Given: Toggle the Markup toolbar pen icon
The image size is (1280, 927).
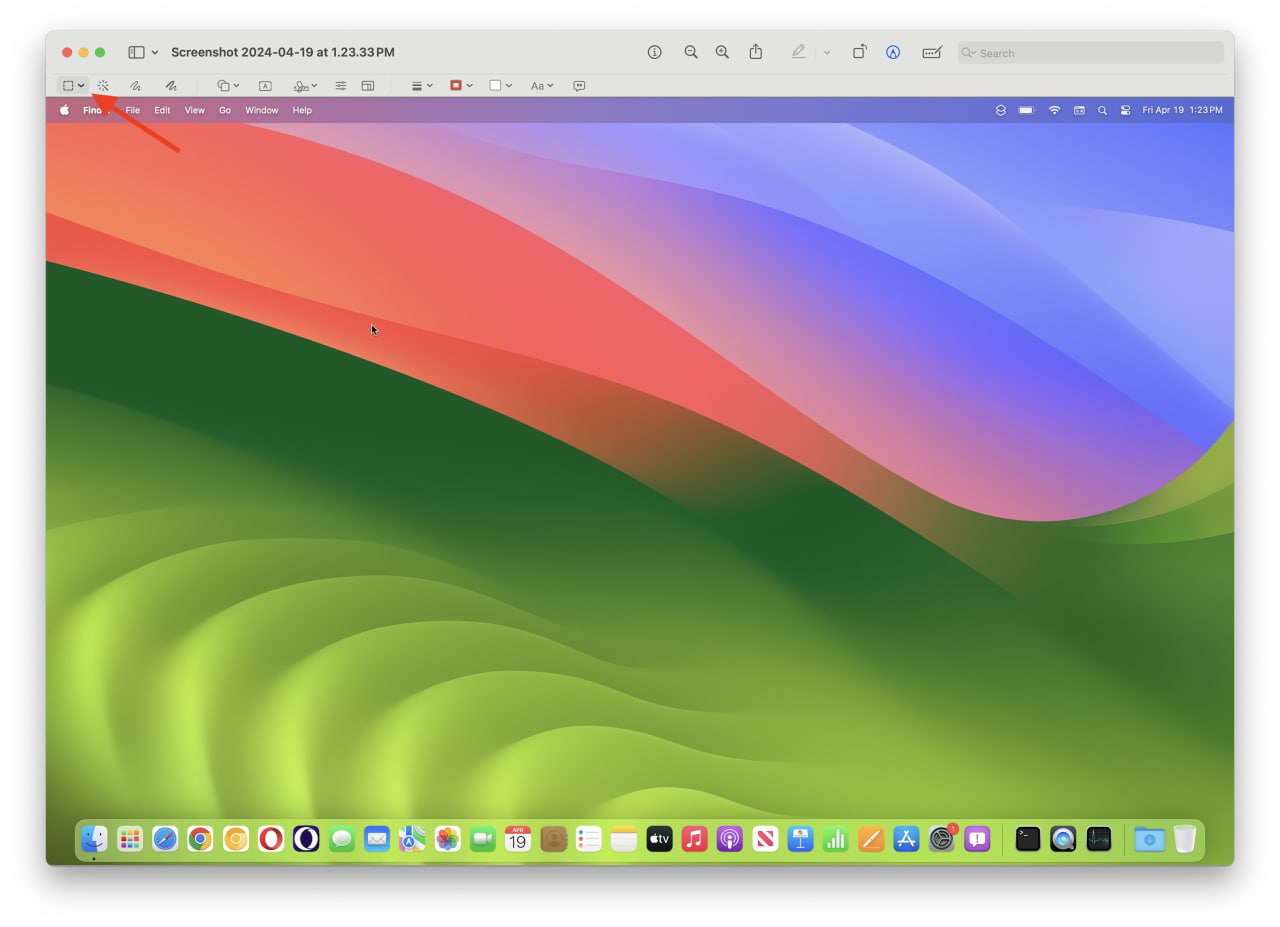Looking at the screenshot, I should [x=798, y=52].
